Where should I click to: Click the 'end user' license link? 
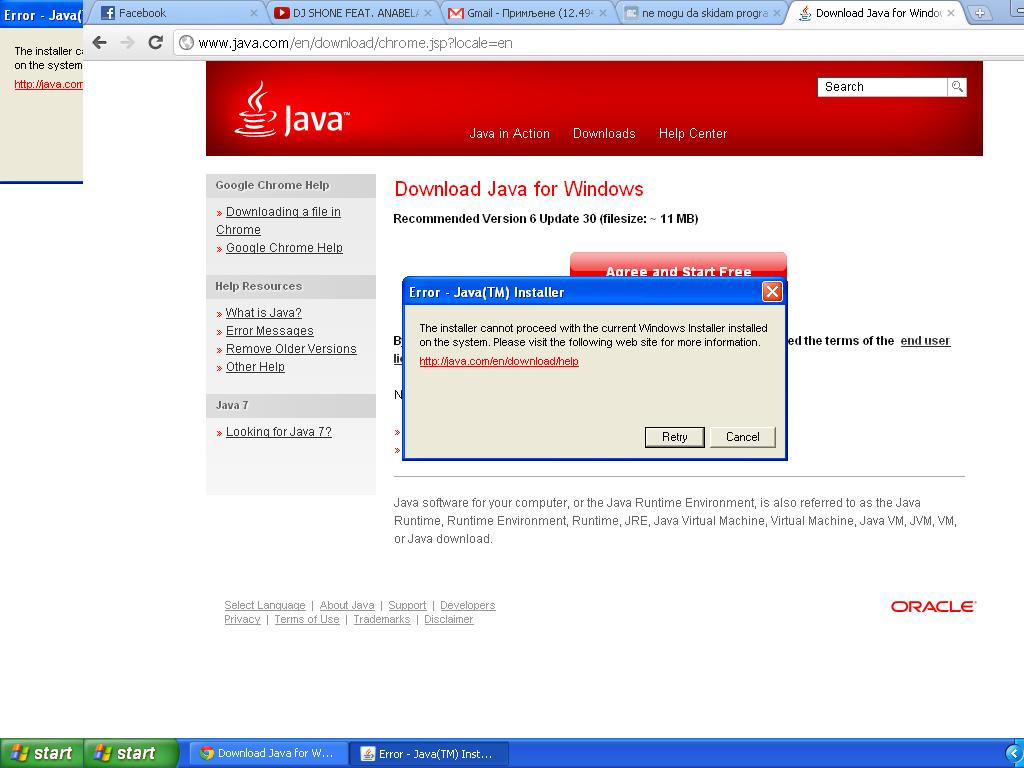click(x=925, y=341)
